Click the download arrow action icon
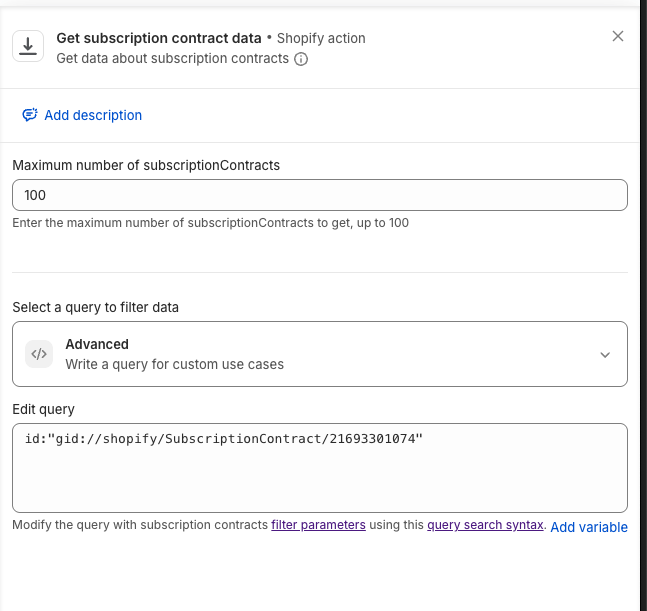Viewport: 647px width, 611px height. (28, 46)
